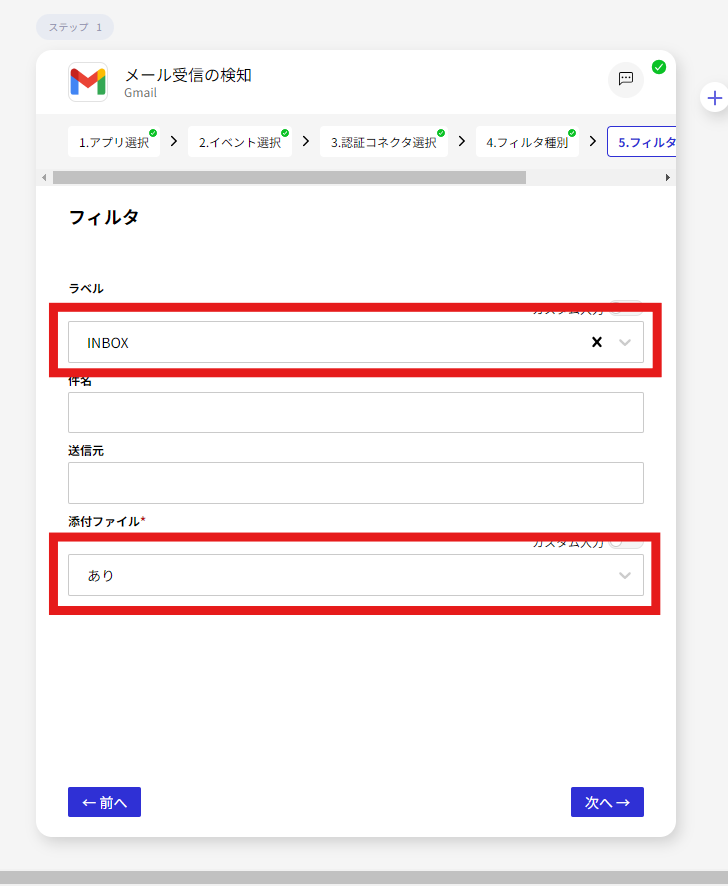Screen dimensions: 728x886
Task: Open the 添付ファイル dropdown arrow
Action: point(625,575)
